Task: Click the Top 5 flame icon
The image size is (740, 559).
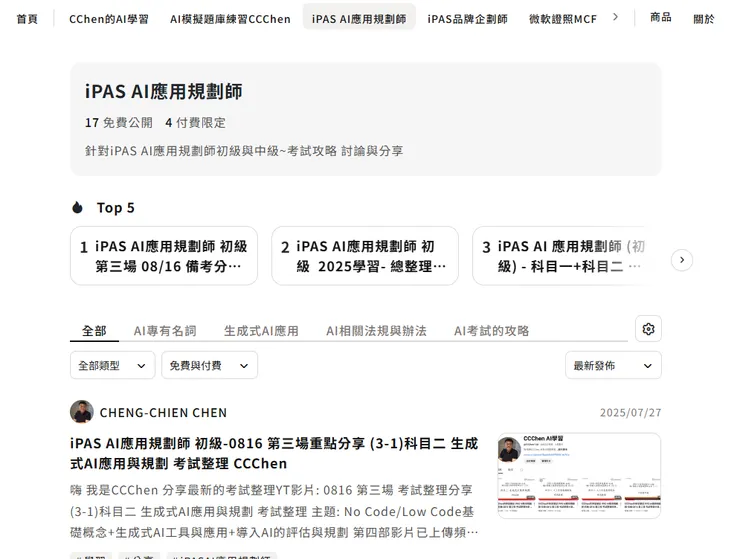Action: click(77, 207)
